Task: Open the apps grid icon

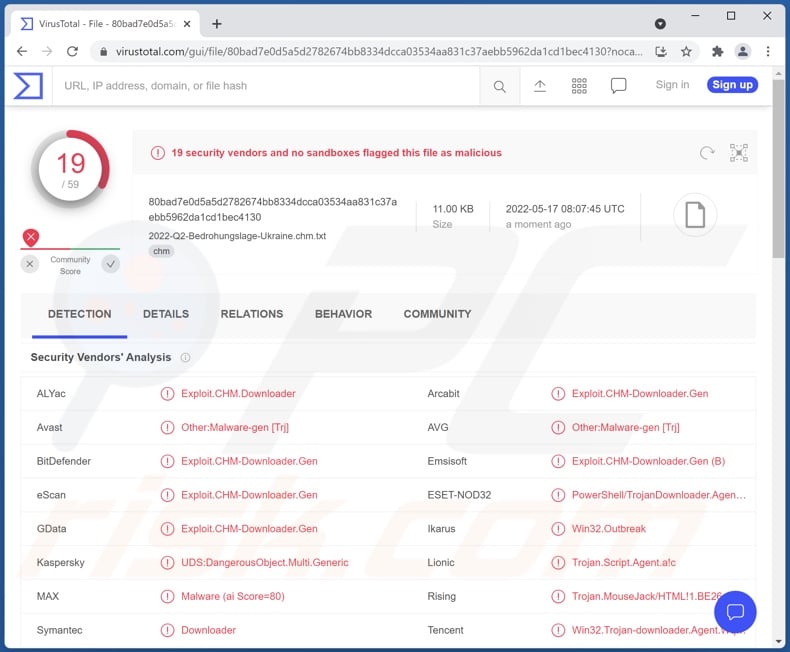Action: [579, 86]
